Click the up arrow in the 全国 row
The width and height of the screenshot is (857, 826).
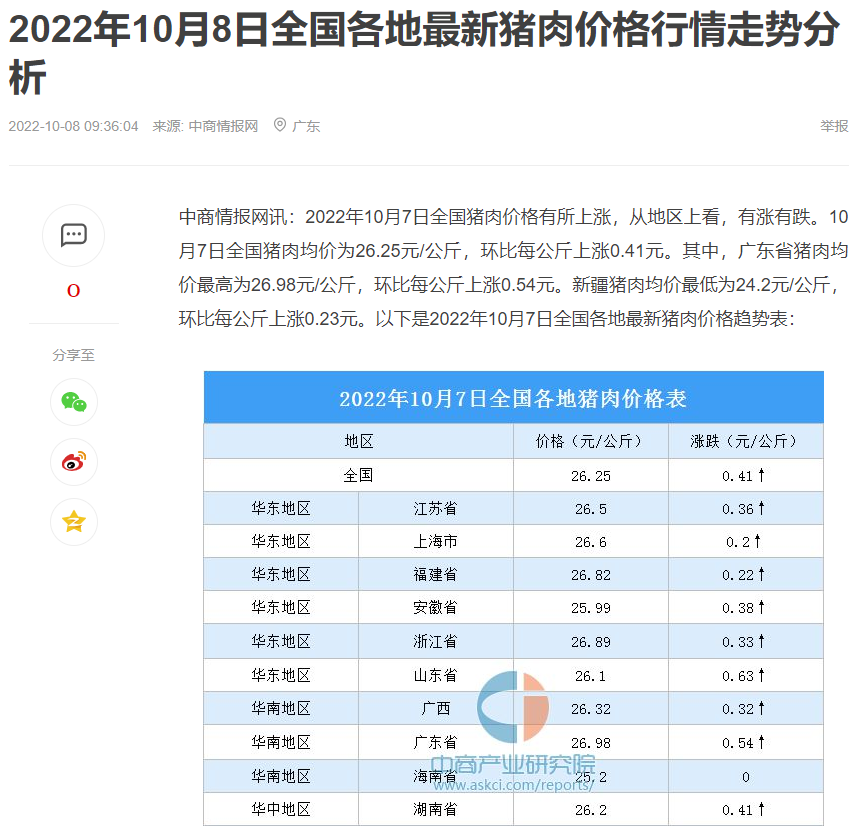(761, 475)
